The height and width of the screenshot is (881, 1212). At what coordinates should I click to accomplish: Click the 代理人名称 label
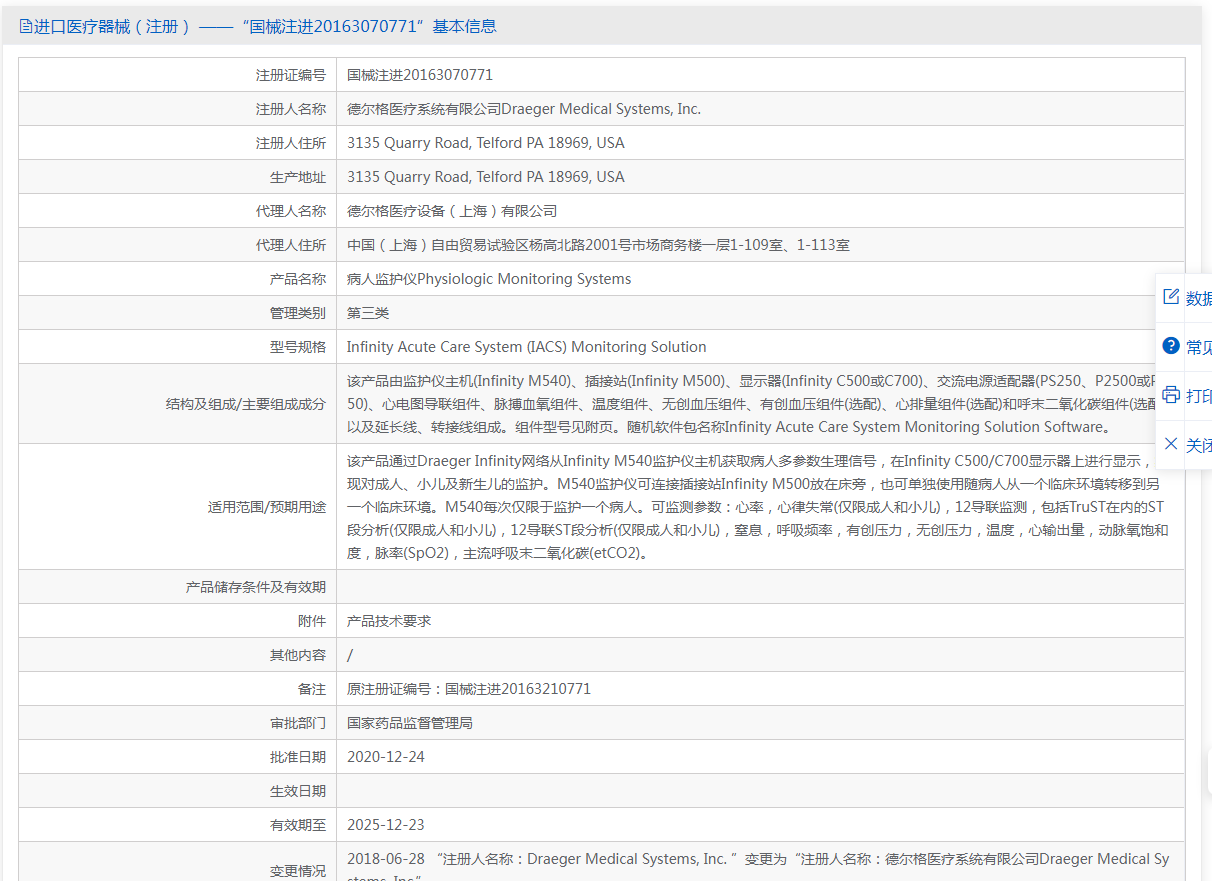coord(291,211)
